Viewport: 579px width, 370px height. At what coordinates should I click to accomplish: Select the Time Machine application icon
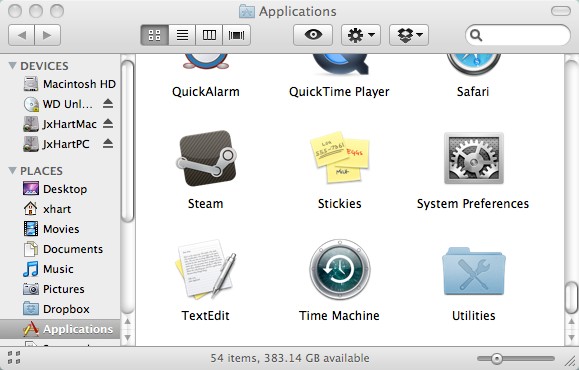click(x=340, y=270)
